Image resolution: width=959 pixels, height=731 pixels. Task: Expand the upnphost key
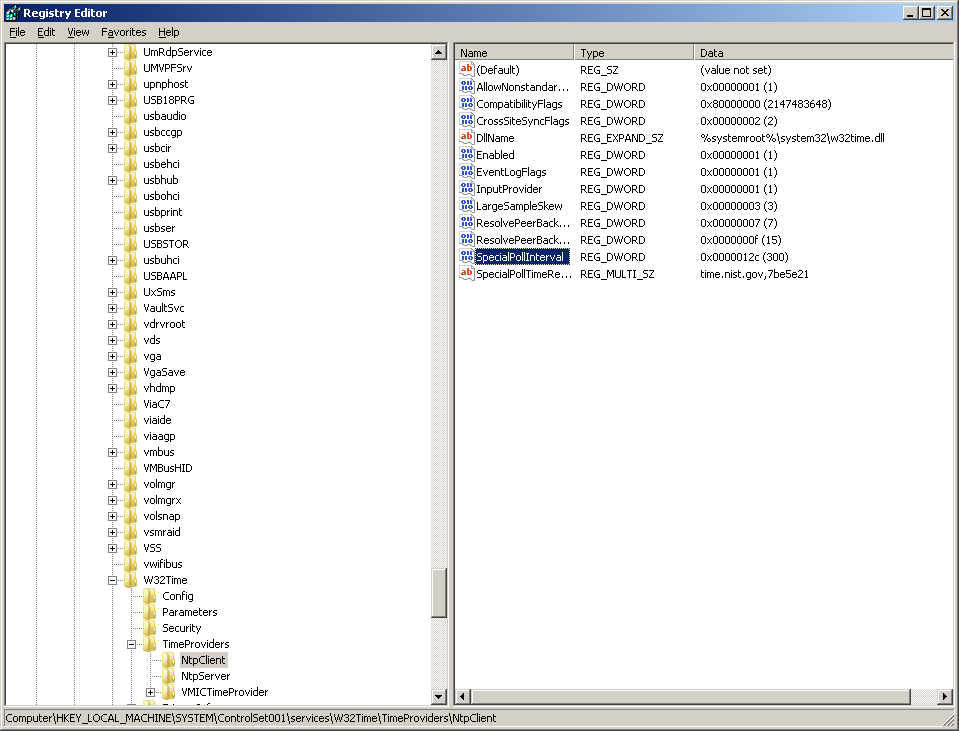tap(113, 84)
